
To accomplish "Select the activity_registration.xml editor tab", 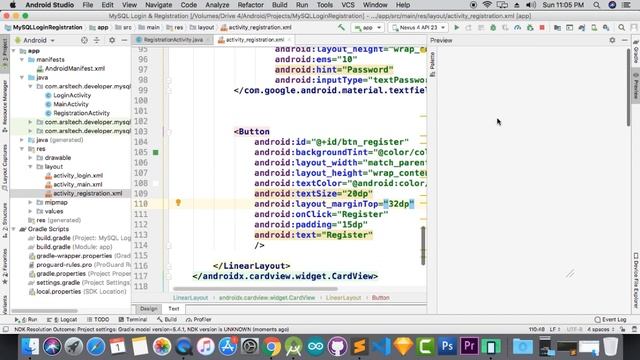I will point(254,40).
